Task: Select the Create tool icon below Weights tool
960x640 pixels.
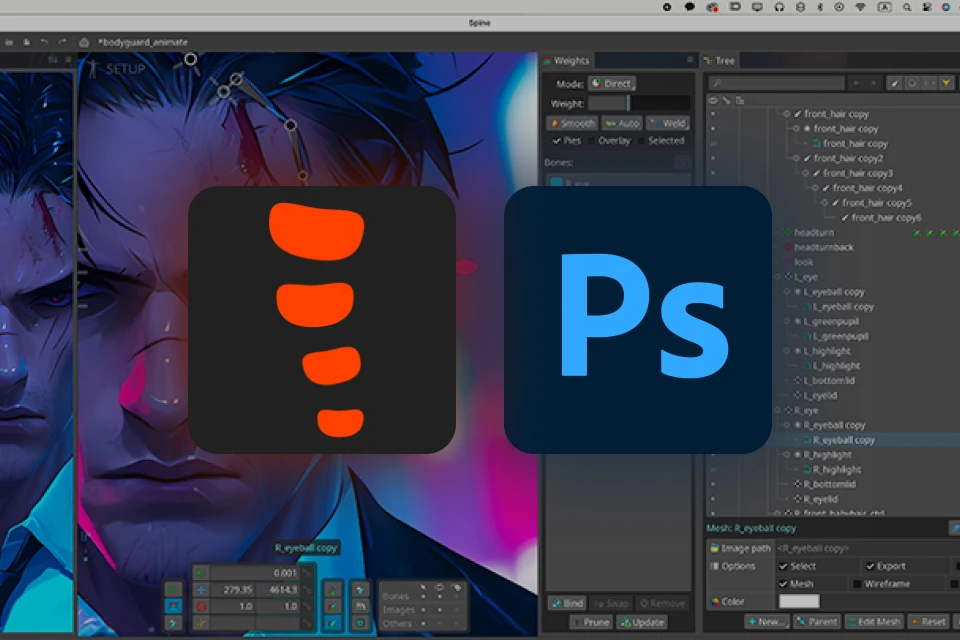Action: pos(173,623)
